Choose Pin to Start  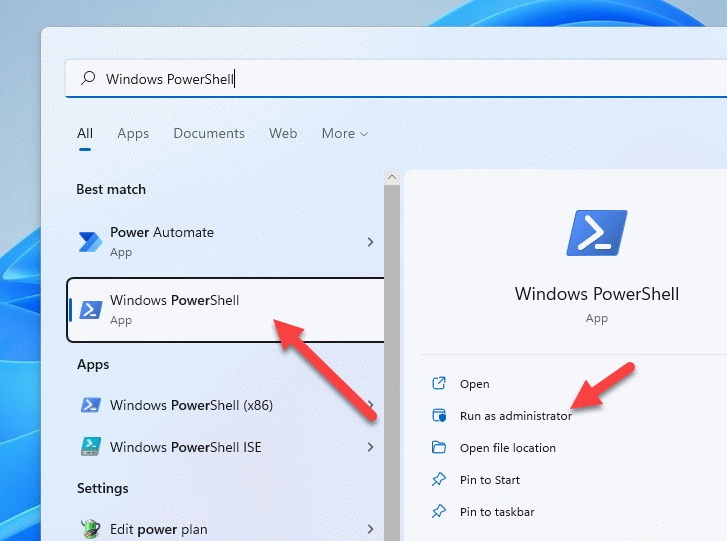490,480
